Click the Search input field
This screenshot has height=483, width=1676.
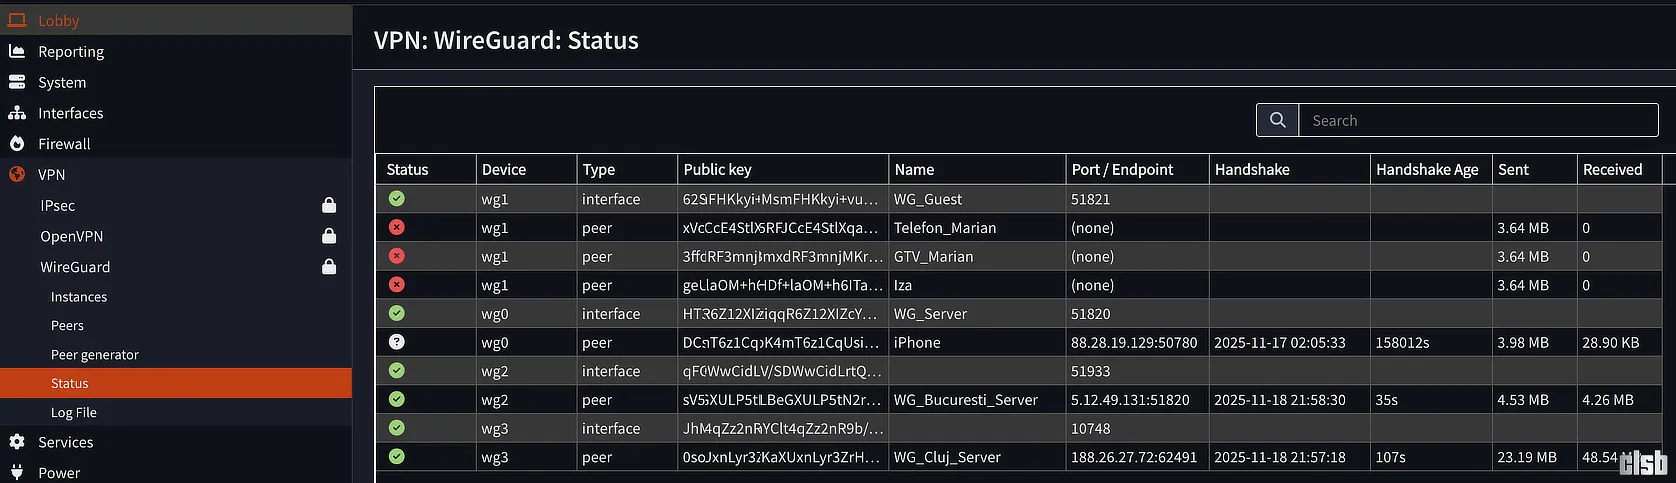point(1477,120)
